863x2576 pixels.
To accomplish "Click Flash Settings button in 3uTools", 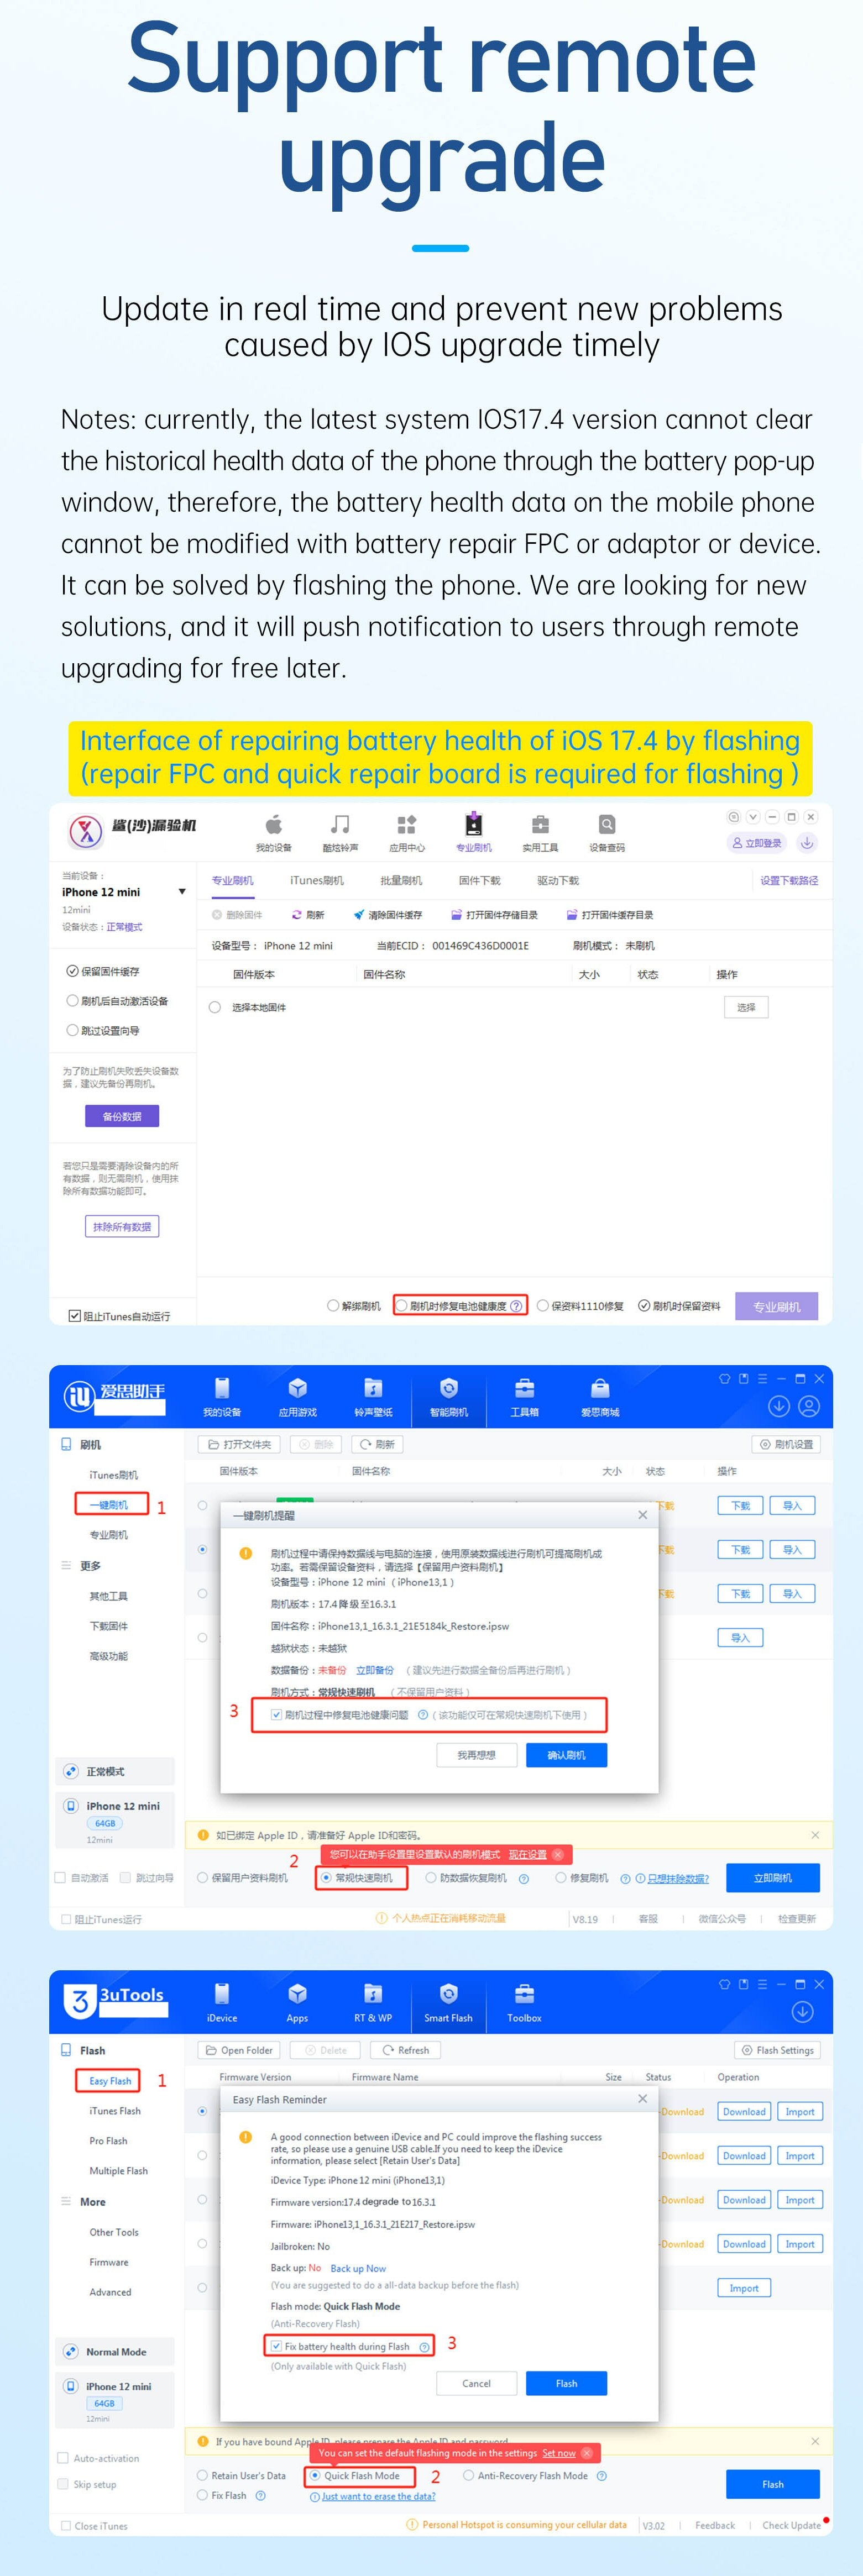I will pyautogui.click(x=778, y=2050).
